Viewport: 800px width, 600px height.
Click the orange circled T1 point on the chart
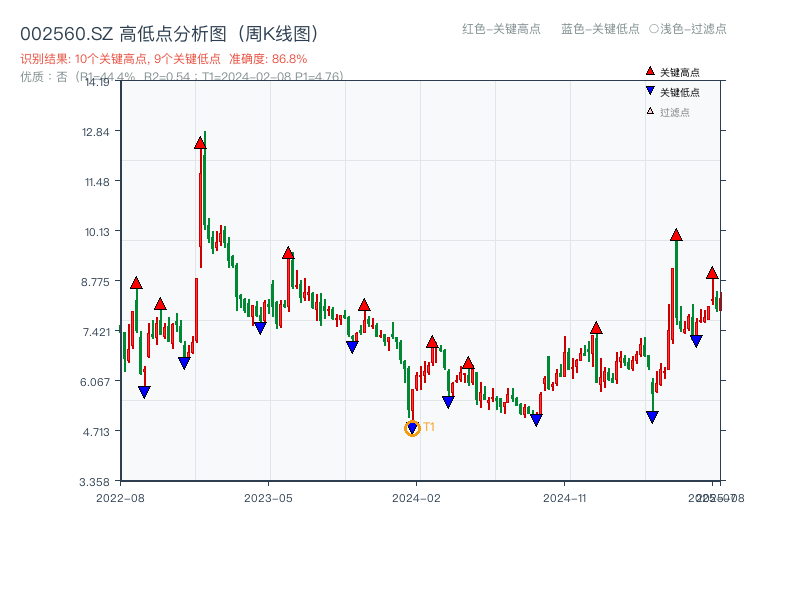tap(412, 430)
